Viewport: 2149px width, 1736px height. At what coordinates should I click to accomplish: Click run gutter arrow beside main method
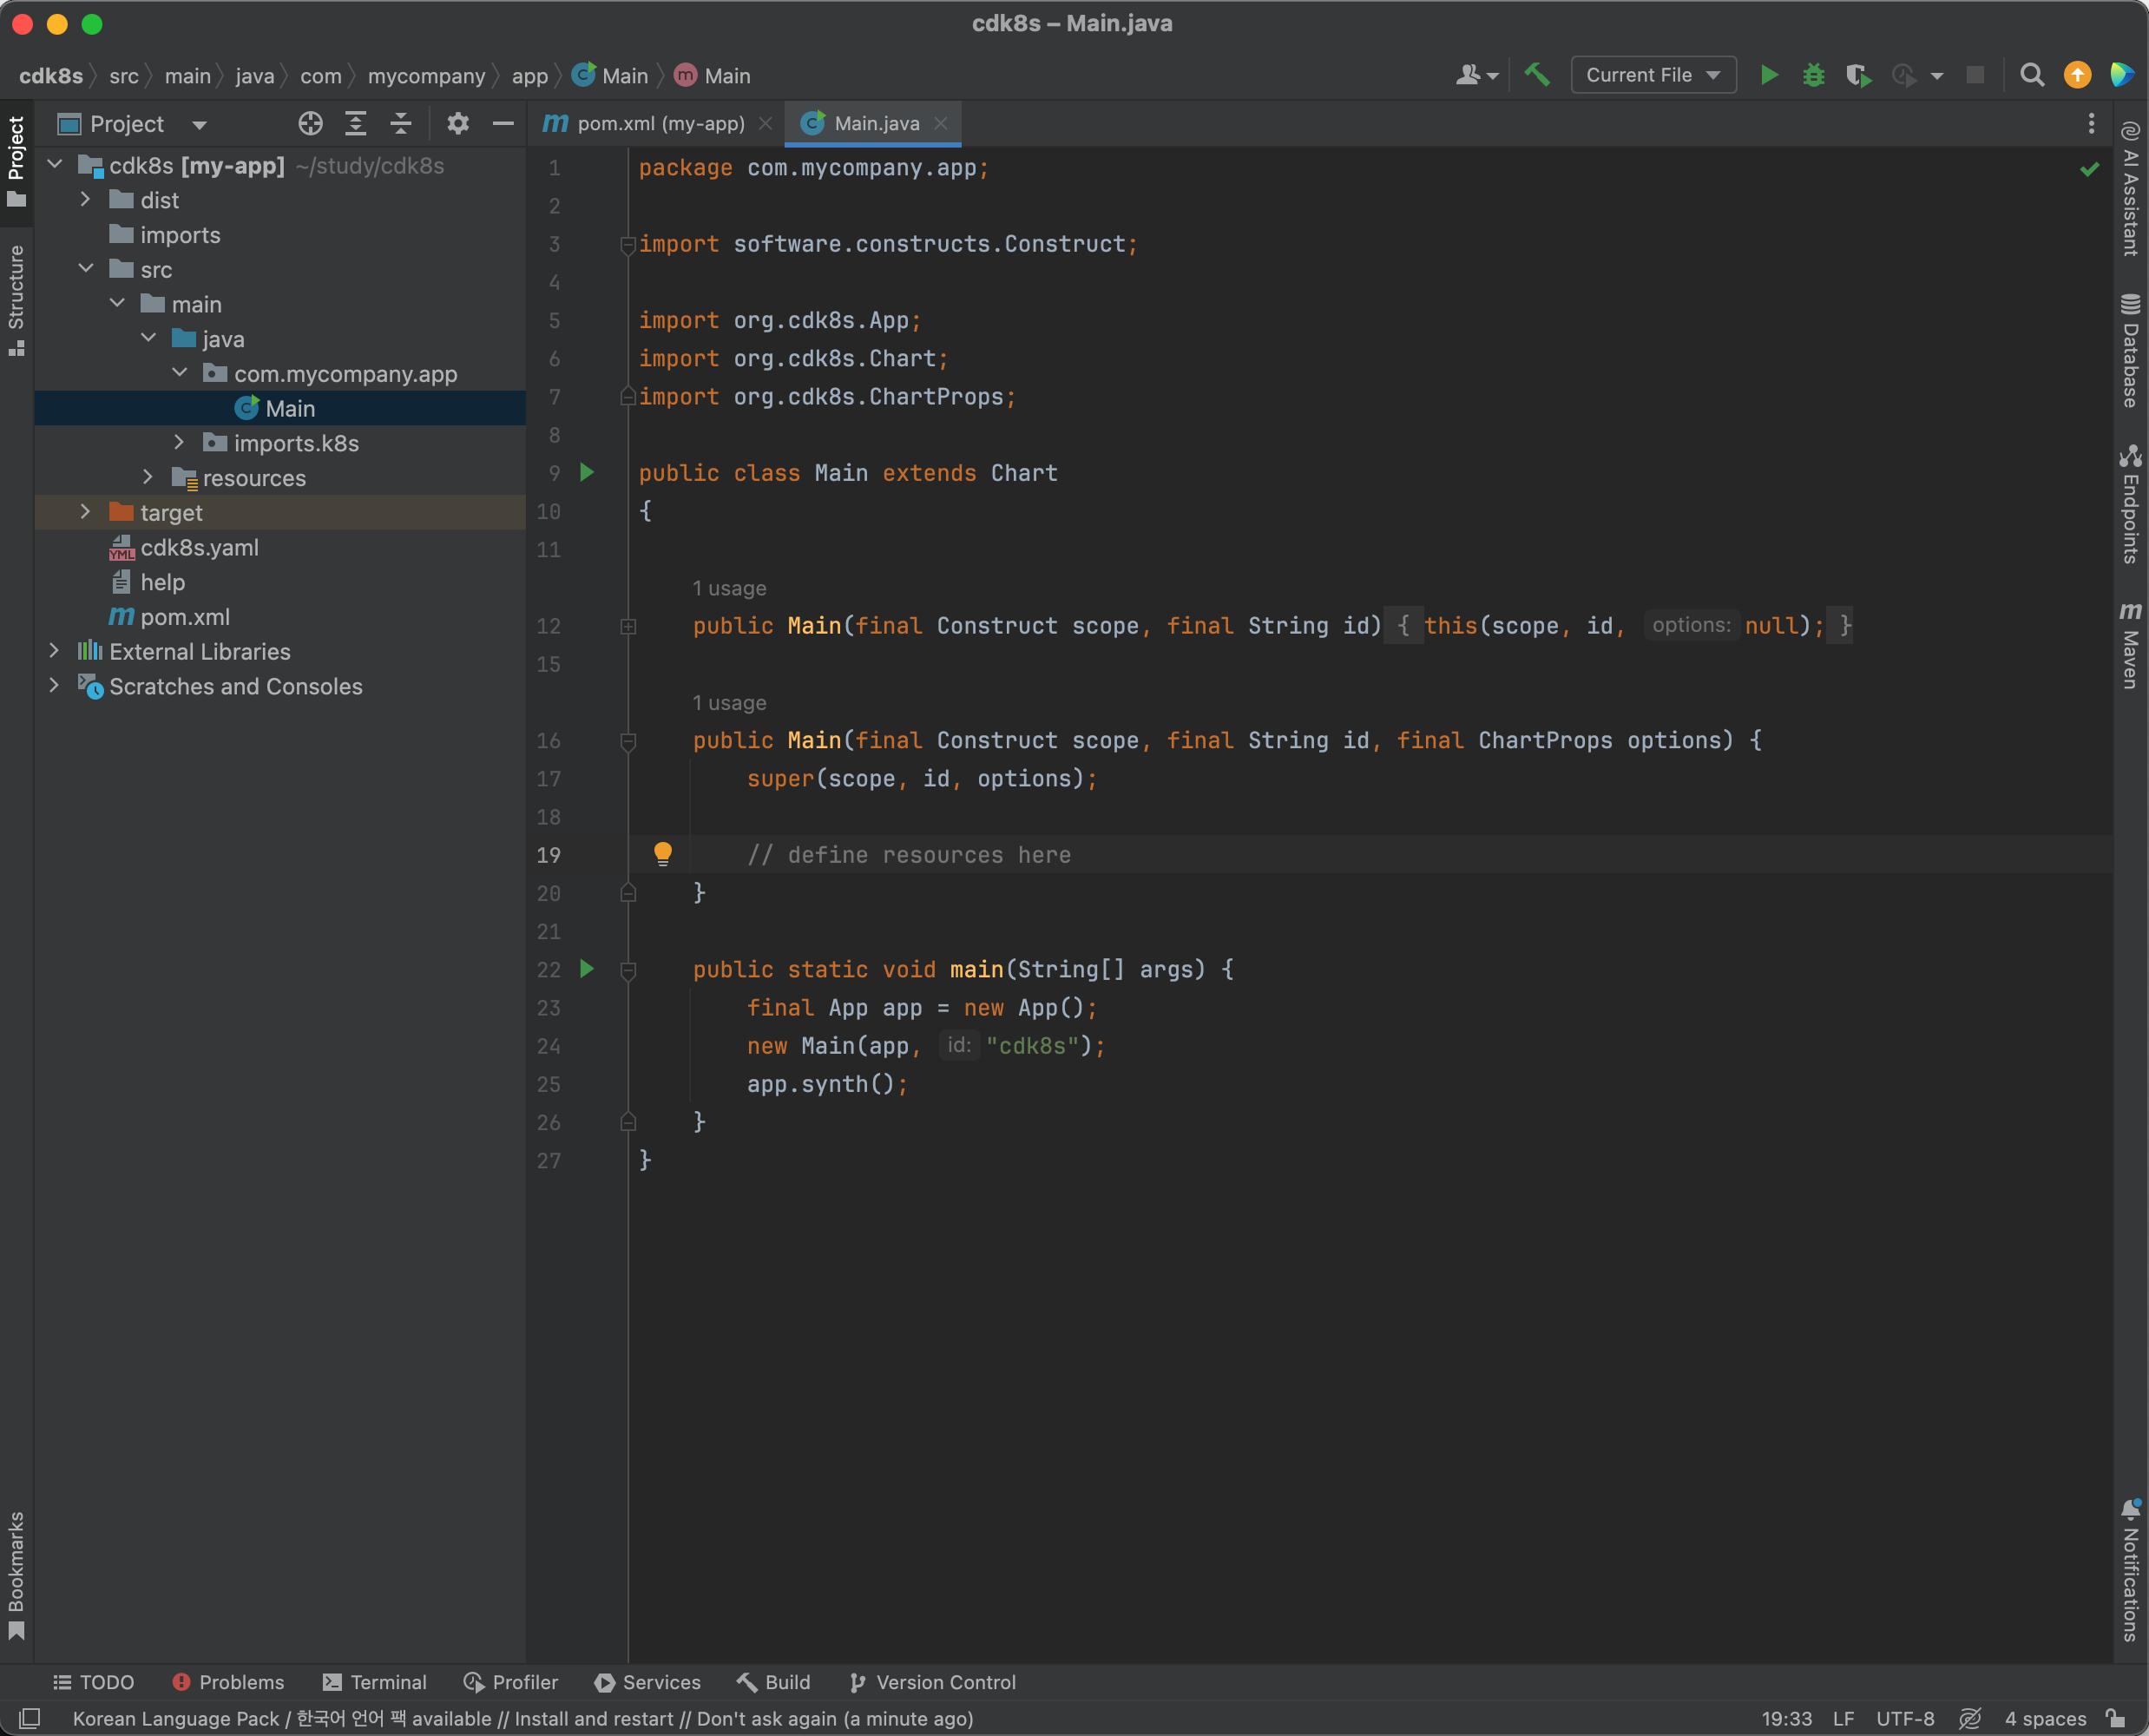click(x=587, y=968)
